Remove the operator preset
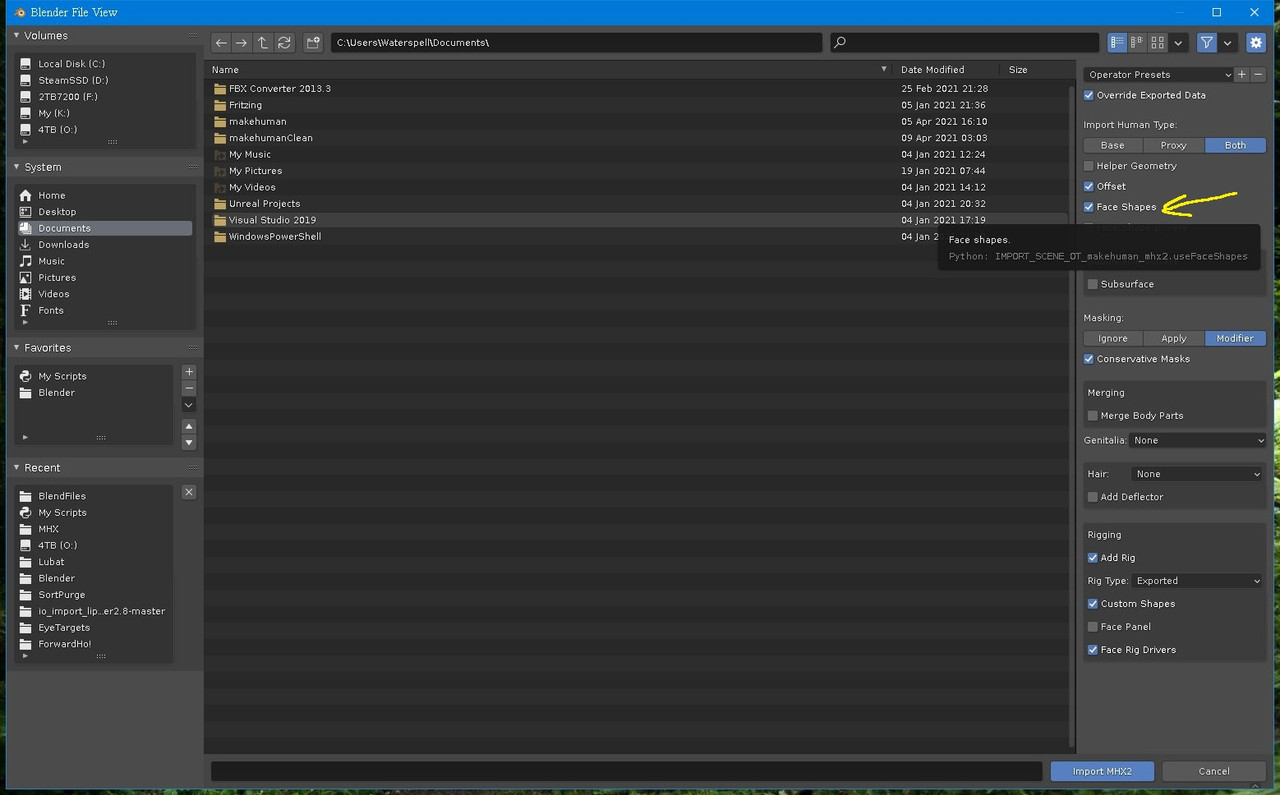The width and height of the screenshot is (1280, 795). point(1258,75)
